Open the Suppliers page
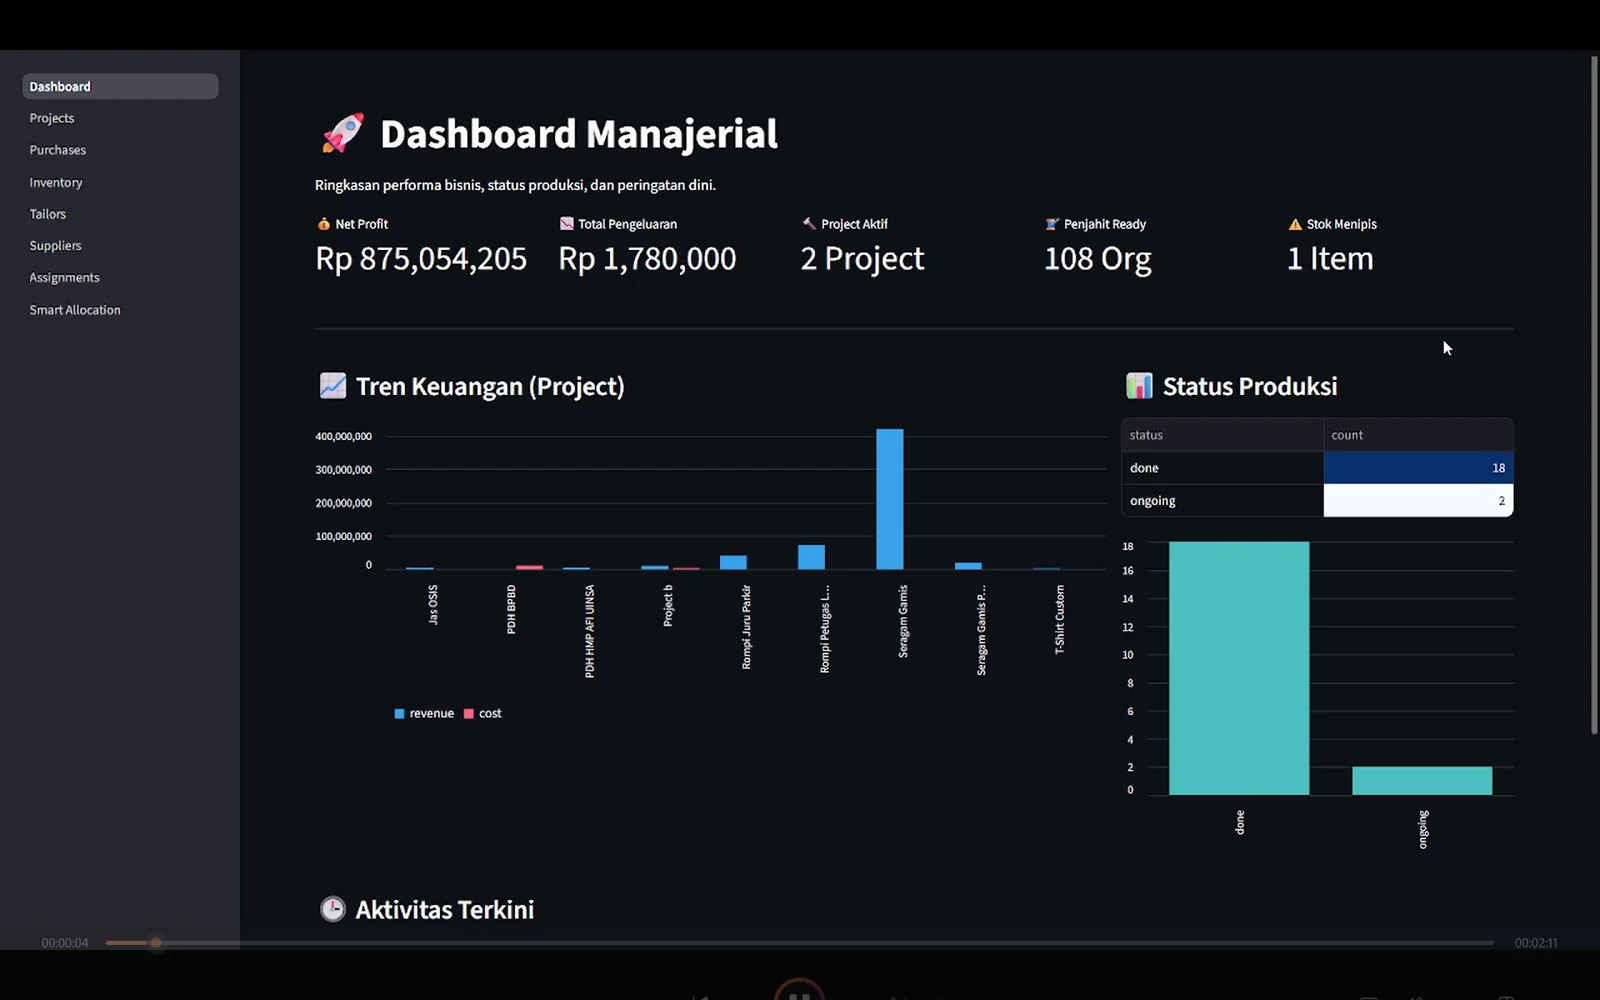The height and width of the screenshot is (1000, 1600). point(55,245)
